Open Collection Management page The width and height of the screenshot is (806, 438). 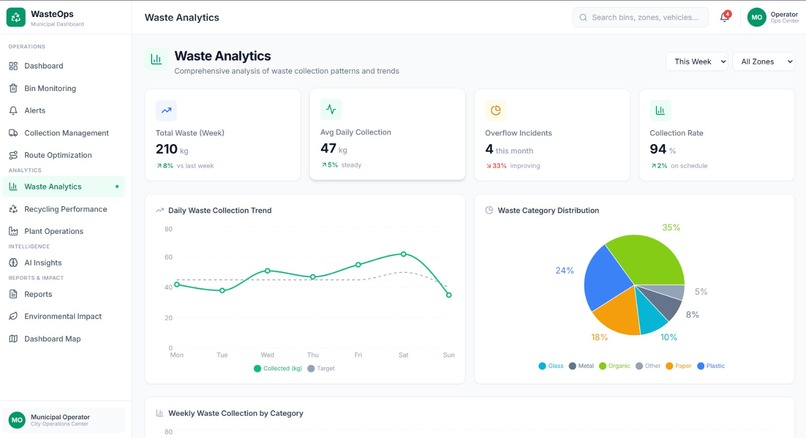pyautogui.click(x=64, y=133)
